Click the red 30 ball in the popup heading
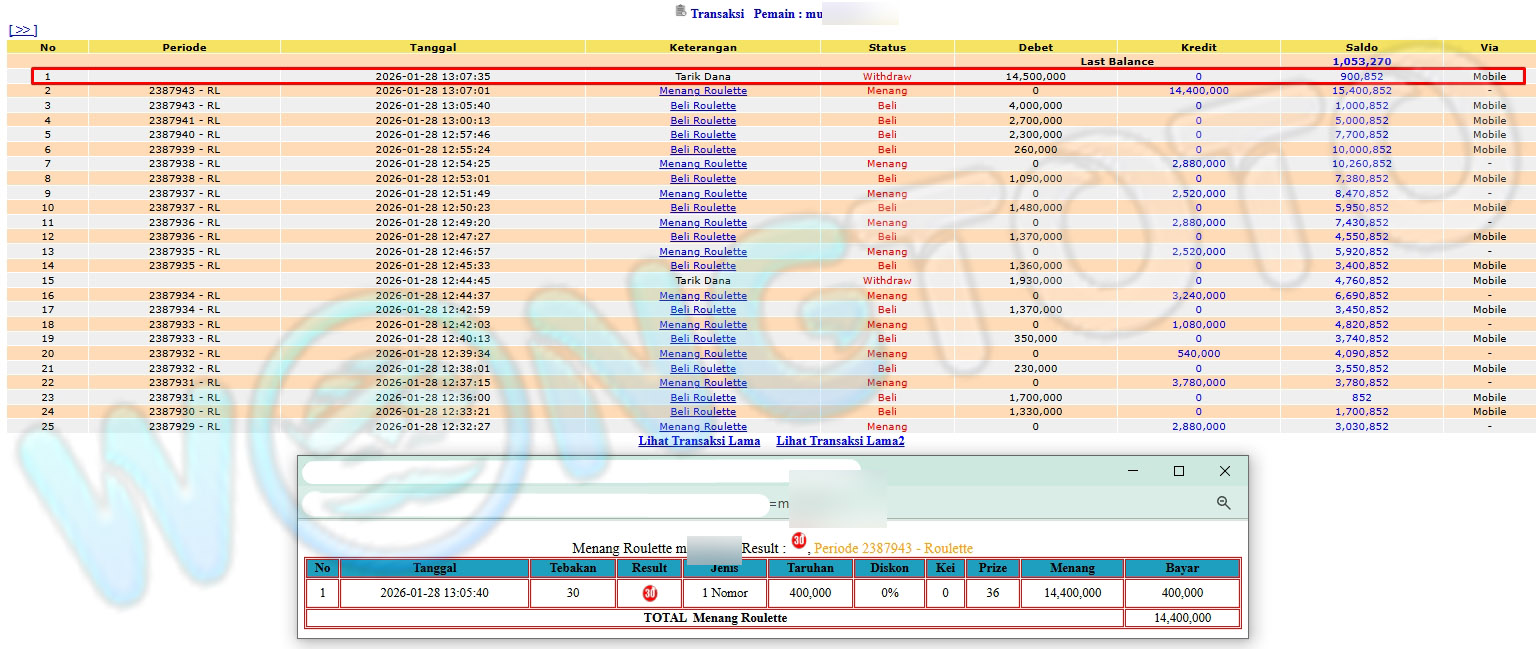Screen dimensions: 1537x649 798,540
